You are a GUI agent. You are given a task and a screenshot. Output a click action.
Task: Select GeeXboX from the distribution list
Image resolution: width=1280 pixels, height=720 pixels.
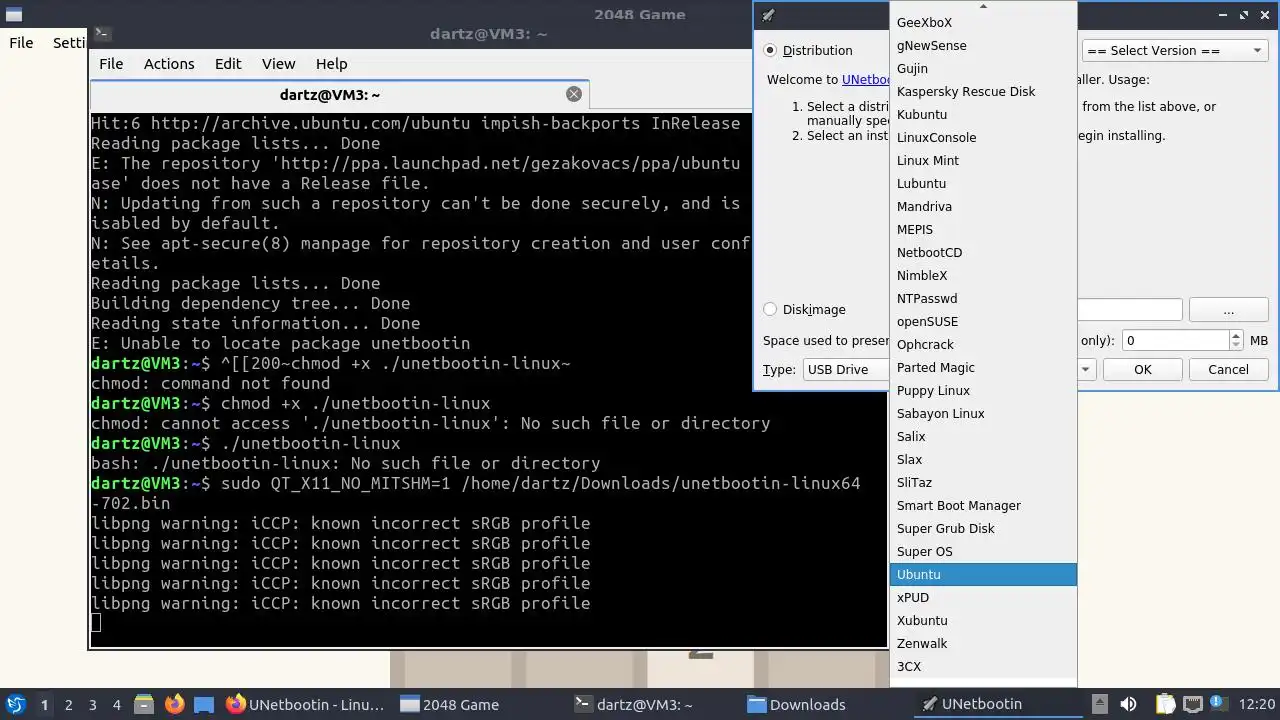click(983, 22)
